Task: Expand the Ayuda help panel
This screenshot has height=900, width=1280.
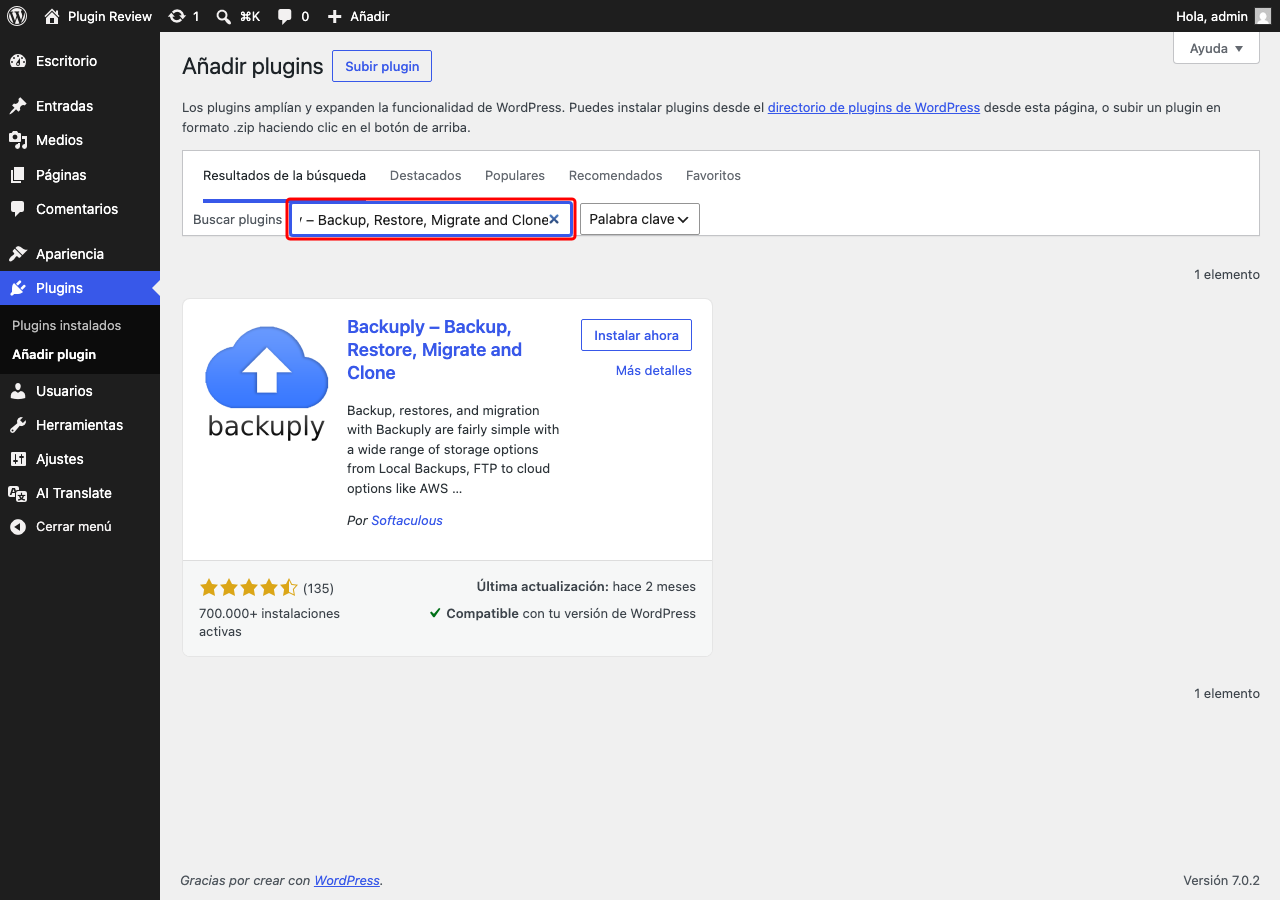Action: tap(1216, 48)
